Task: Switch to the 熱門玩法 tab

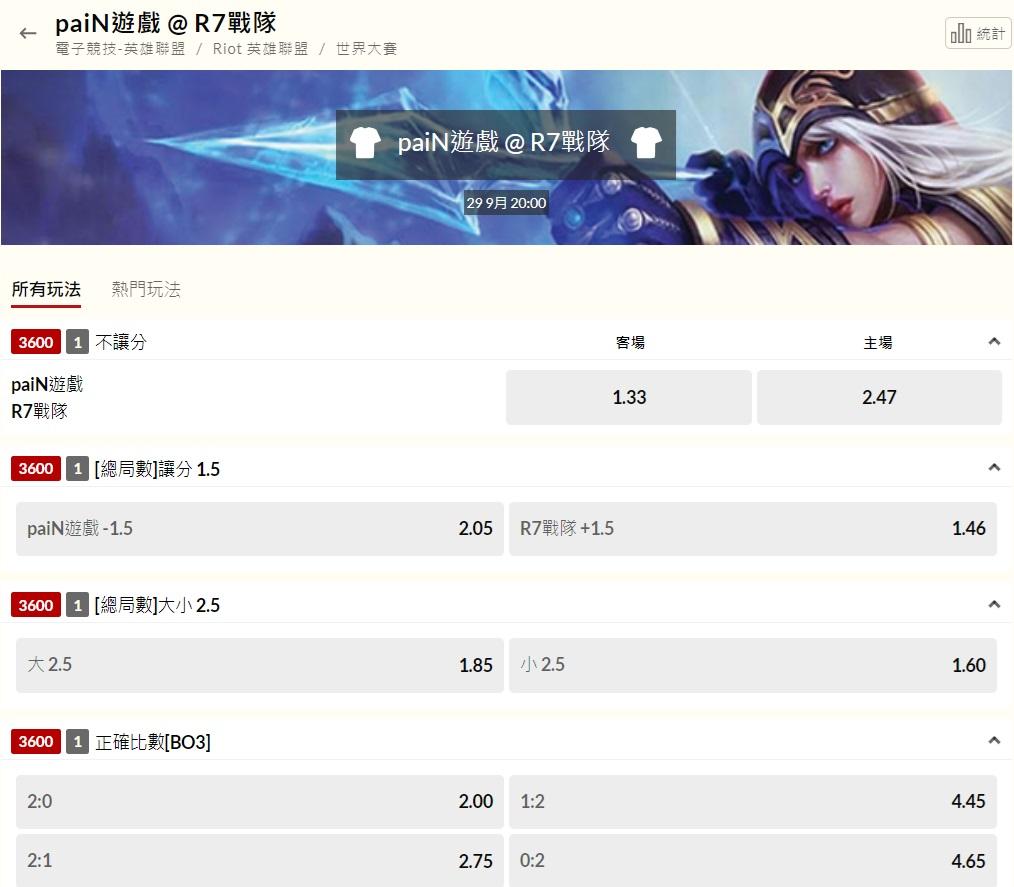Action: [x=146, y=289]
